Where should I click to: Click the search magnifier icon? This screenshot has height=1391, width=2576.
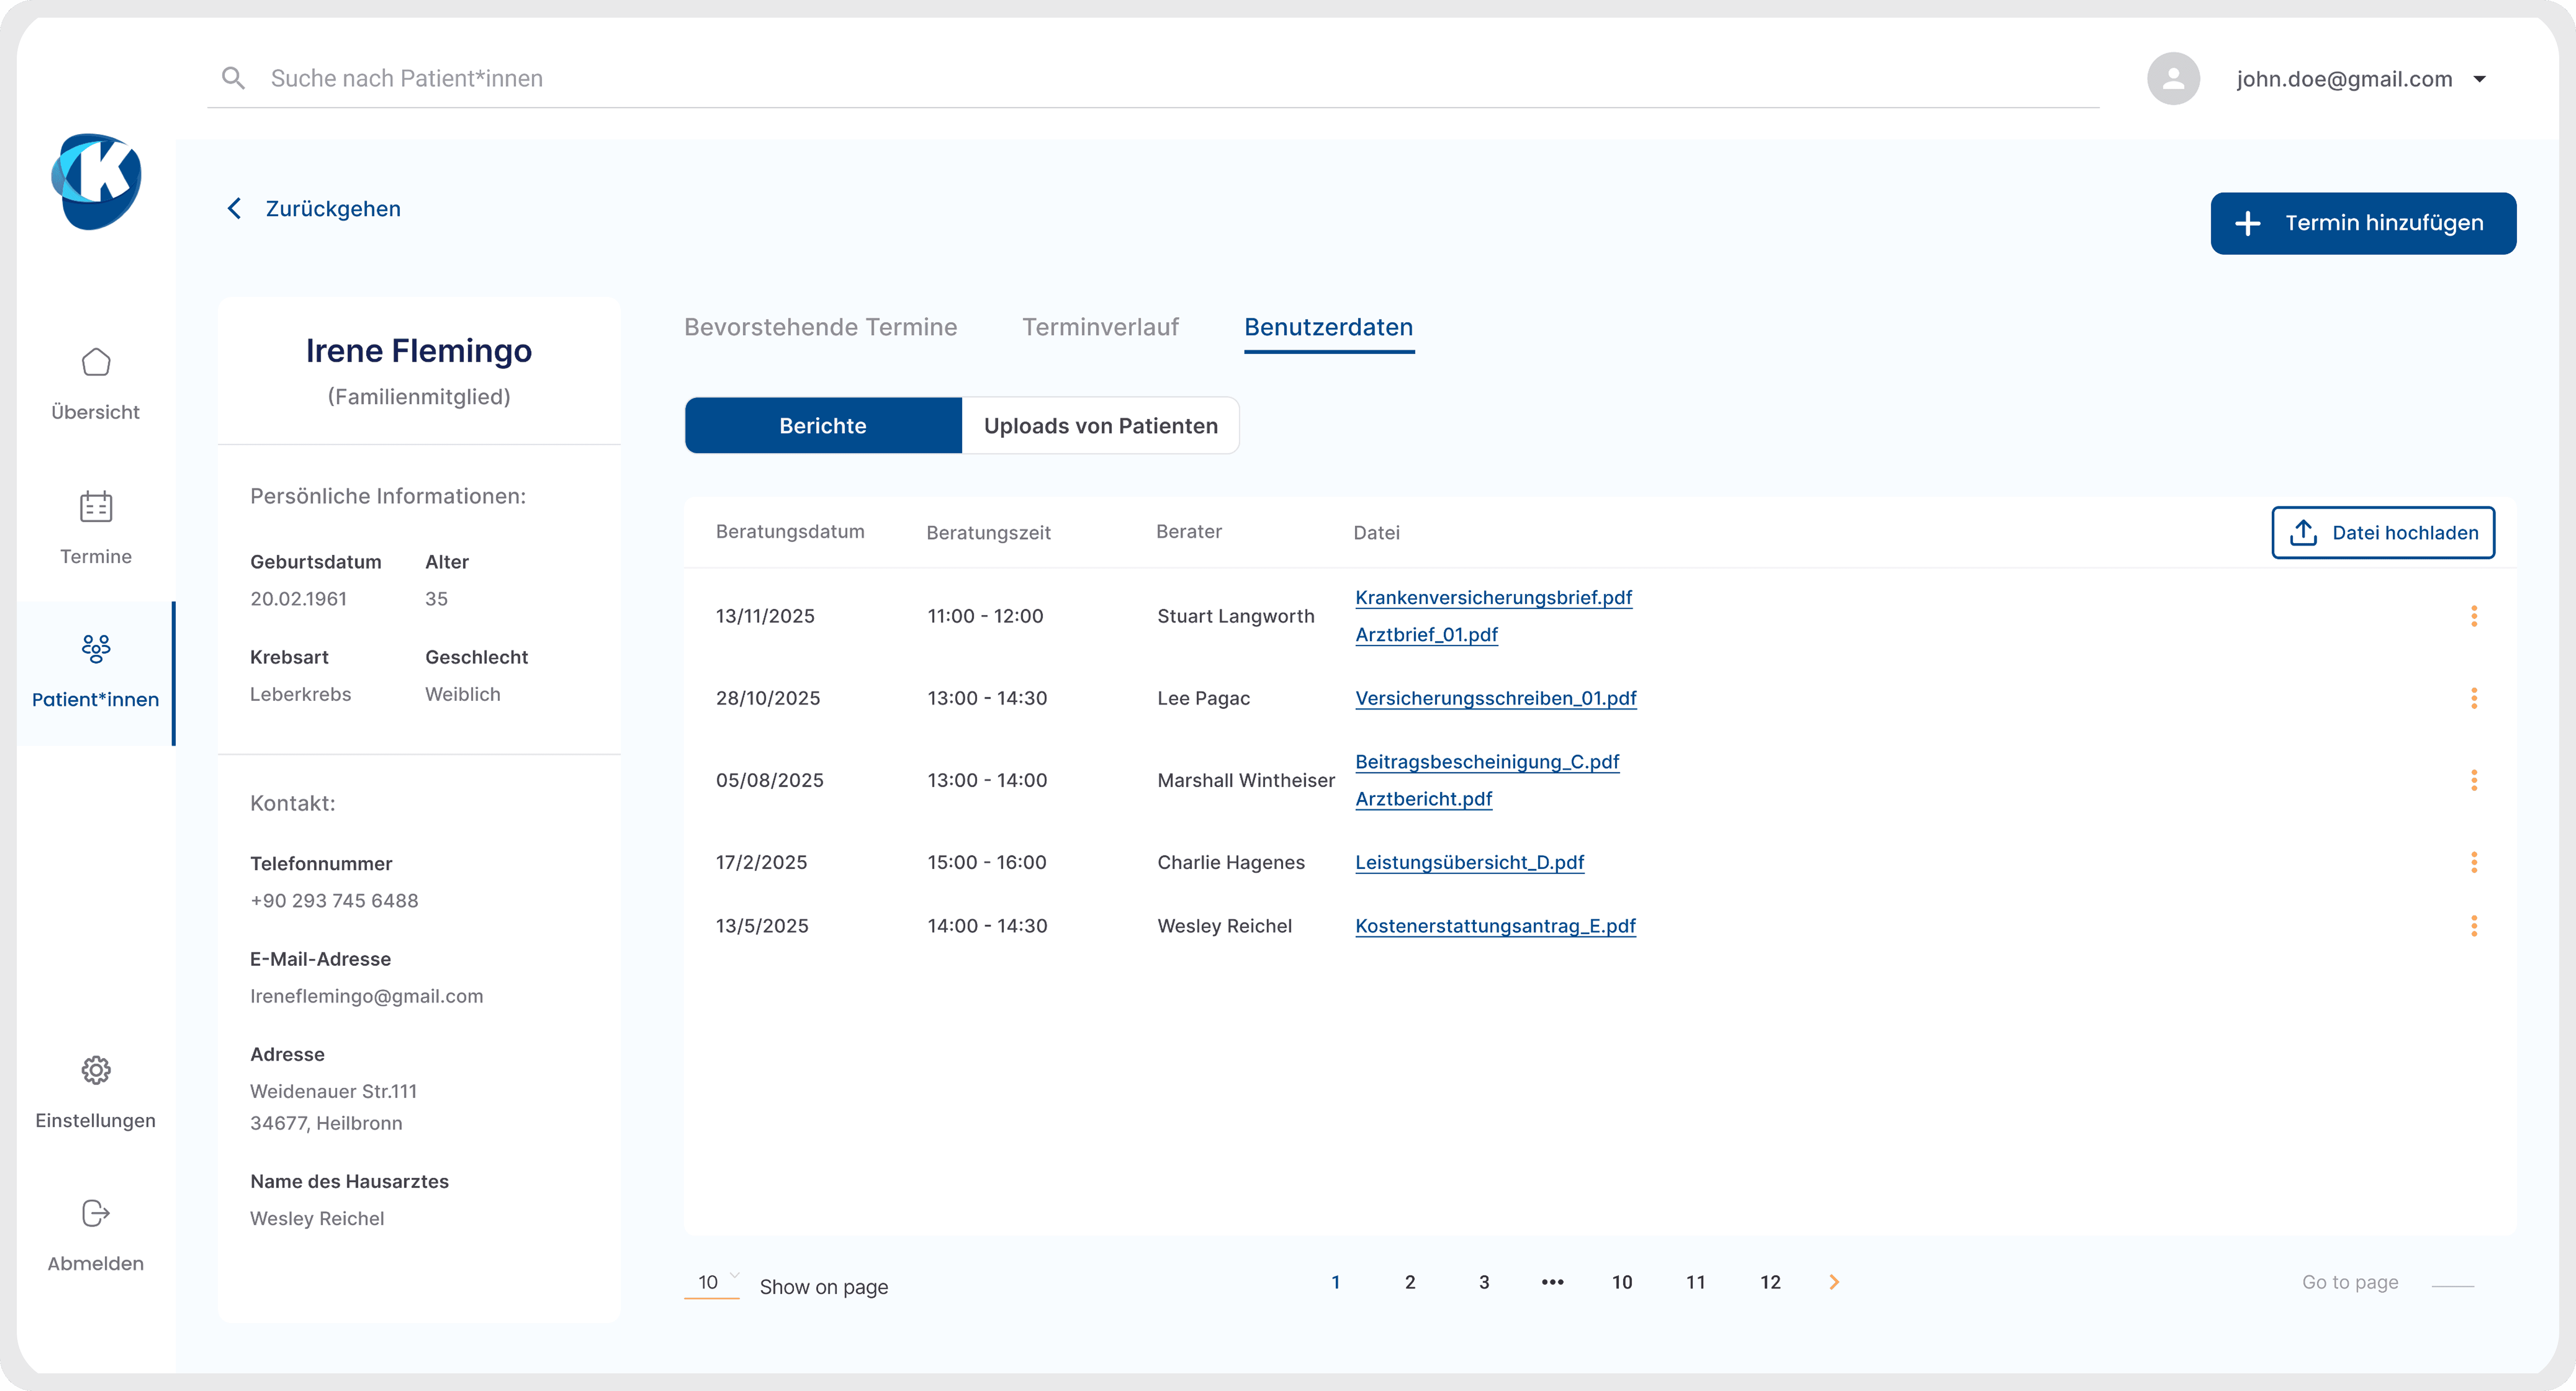pos(233,78)
